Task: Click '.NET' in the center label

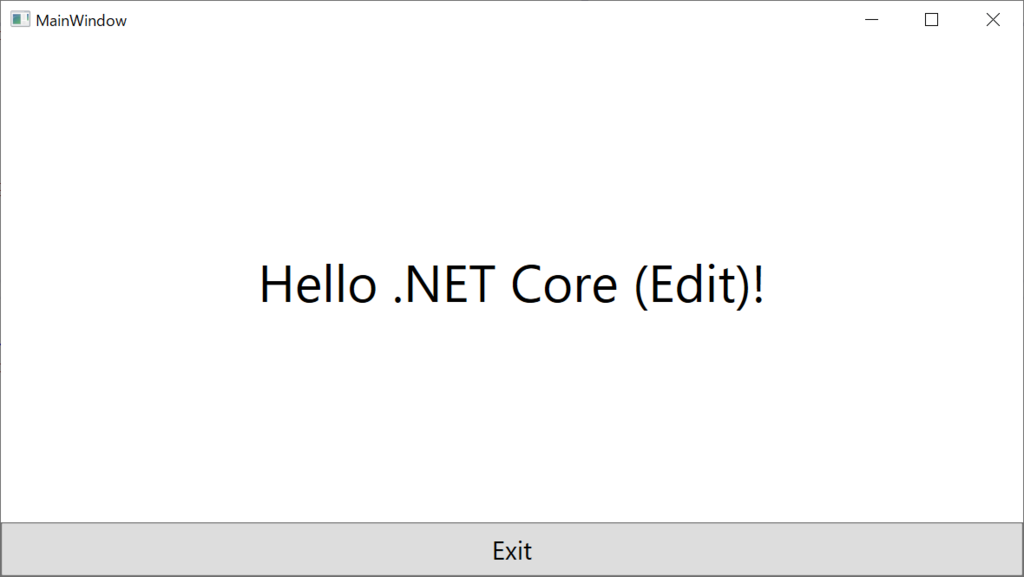Action: pos(443,285)
